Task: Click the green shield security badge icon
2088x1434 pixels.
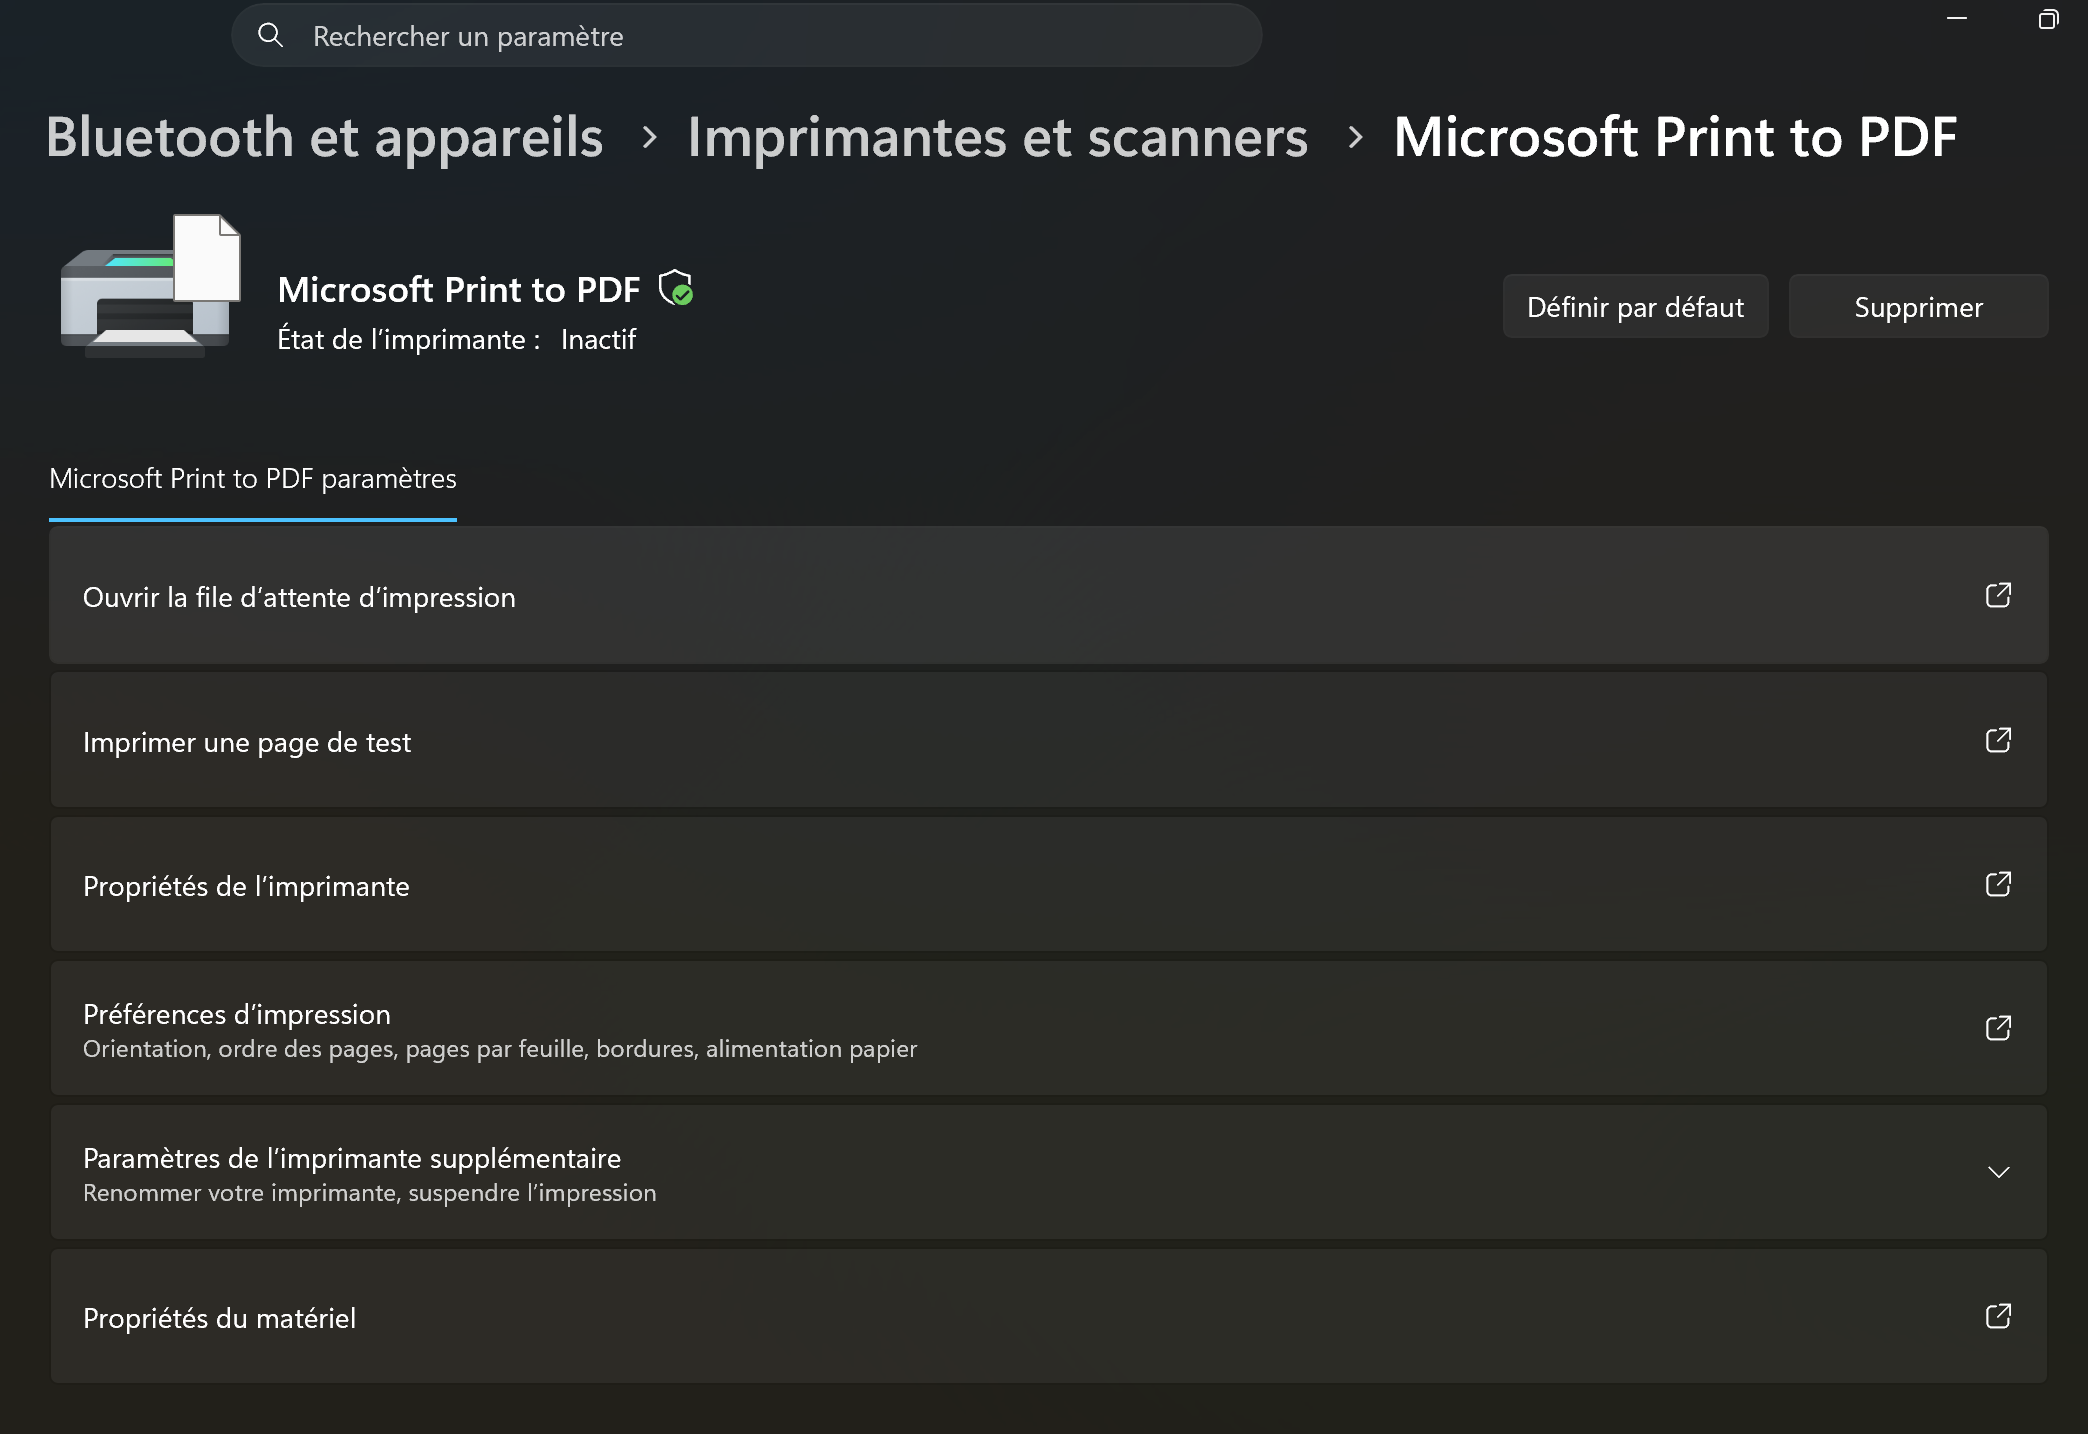Action: click(676, 288)
